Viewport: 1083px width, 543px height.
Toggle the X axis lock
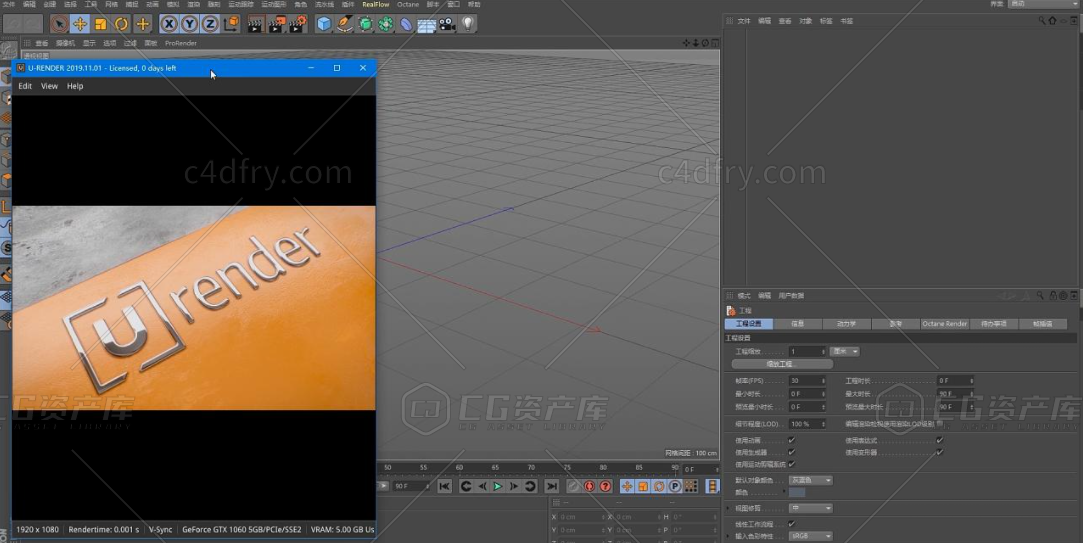(x=169, y=24)
